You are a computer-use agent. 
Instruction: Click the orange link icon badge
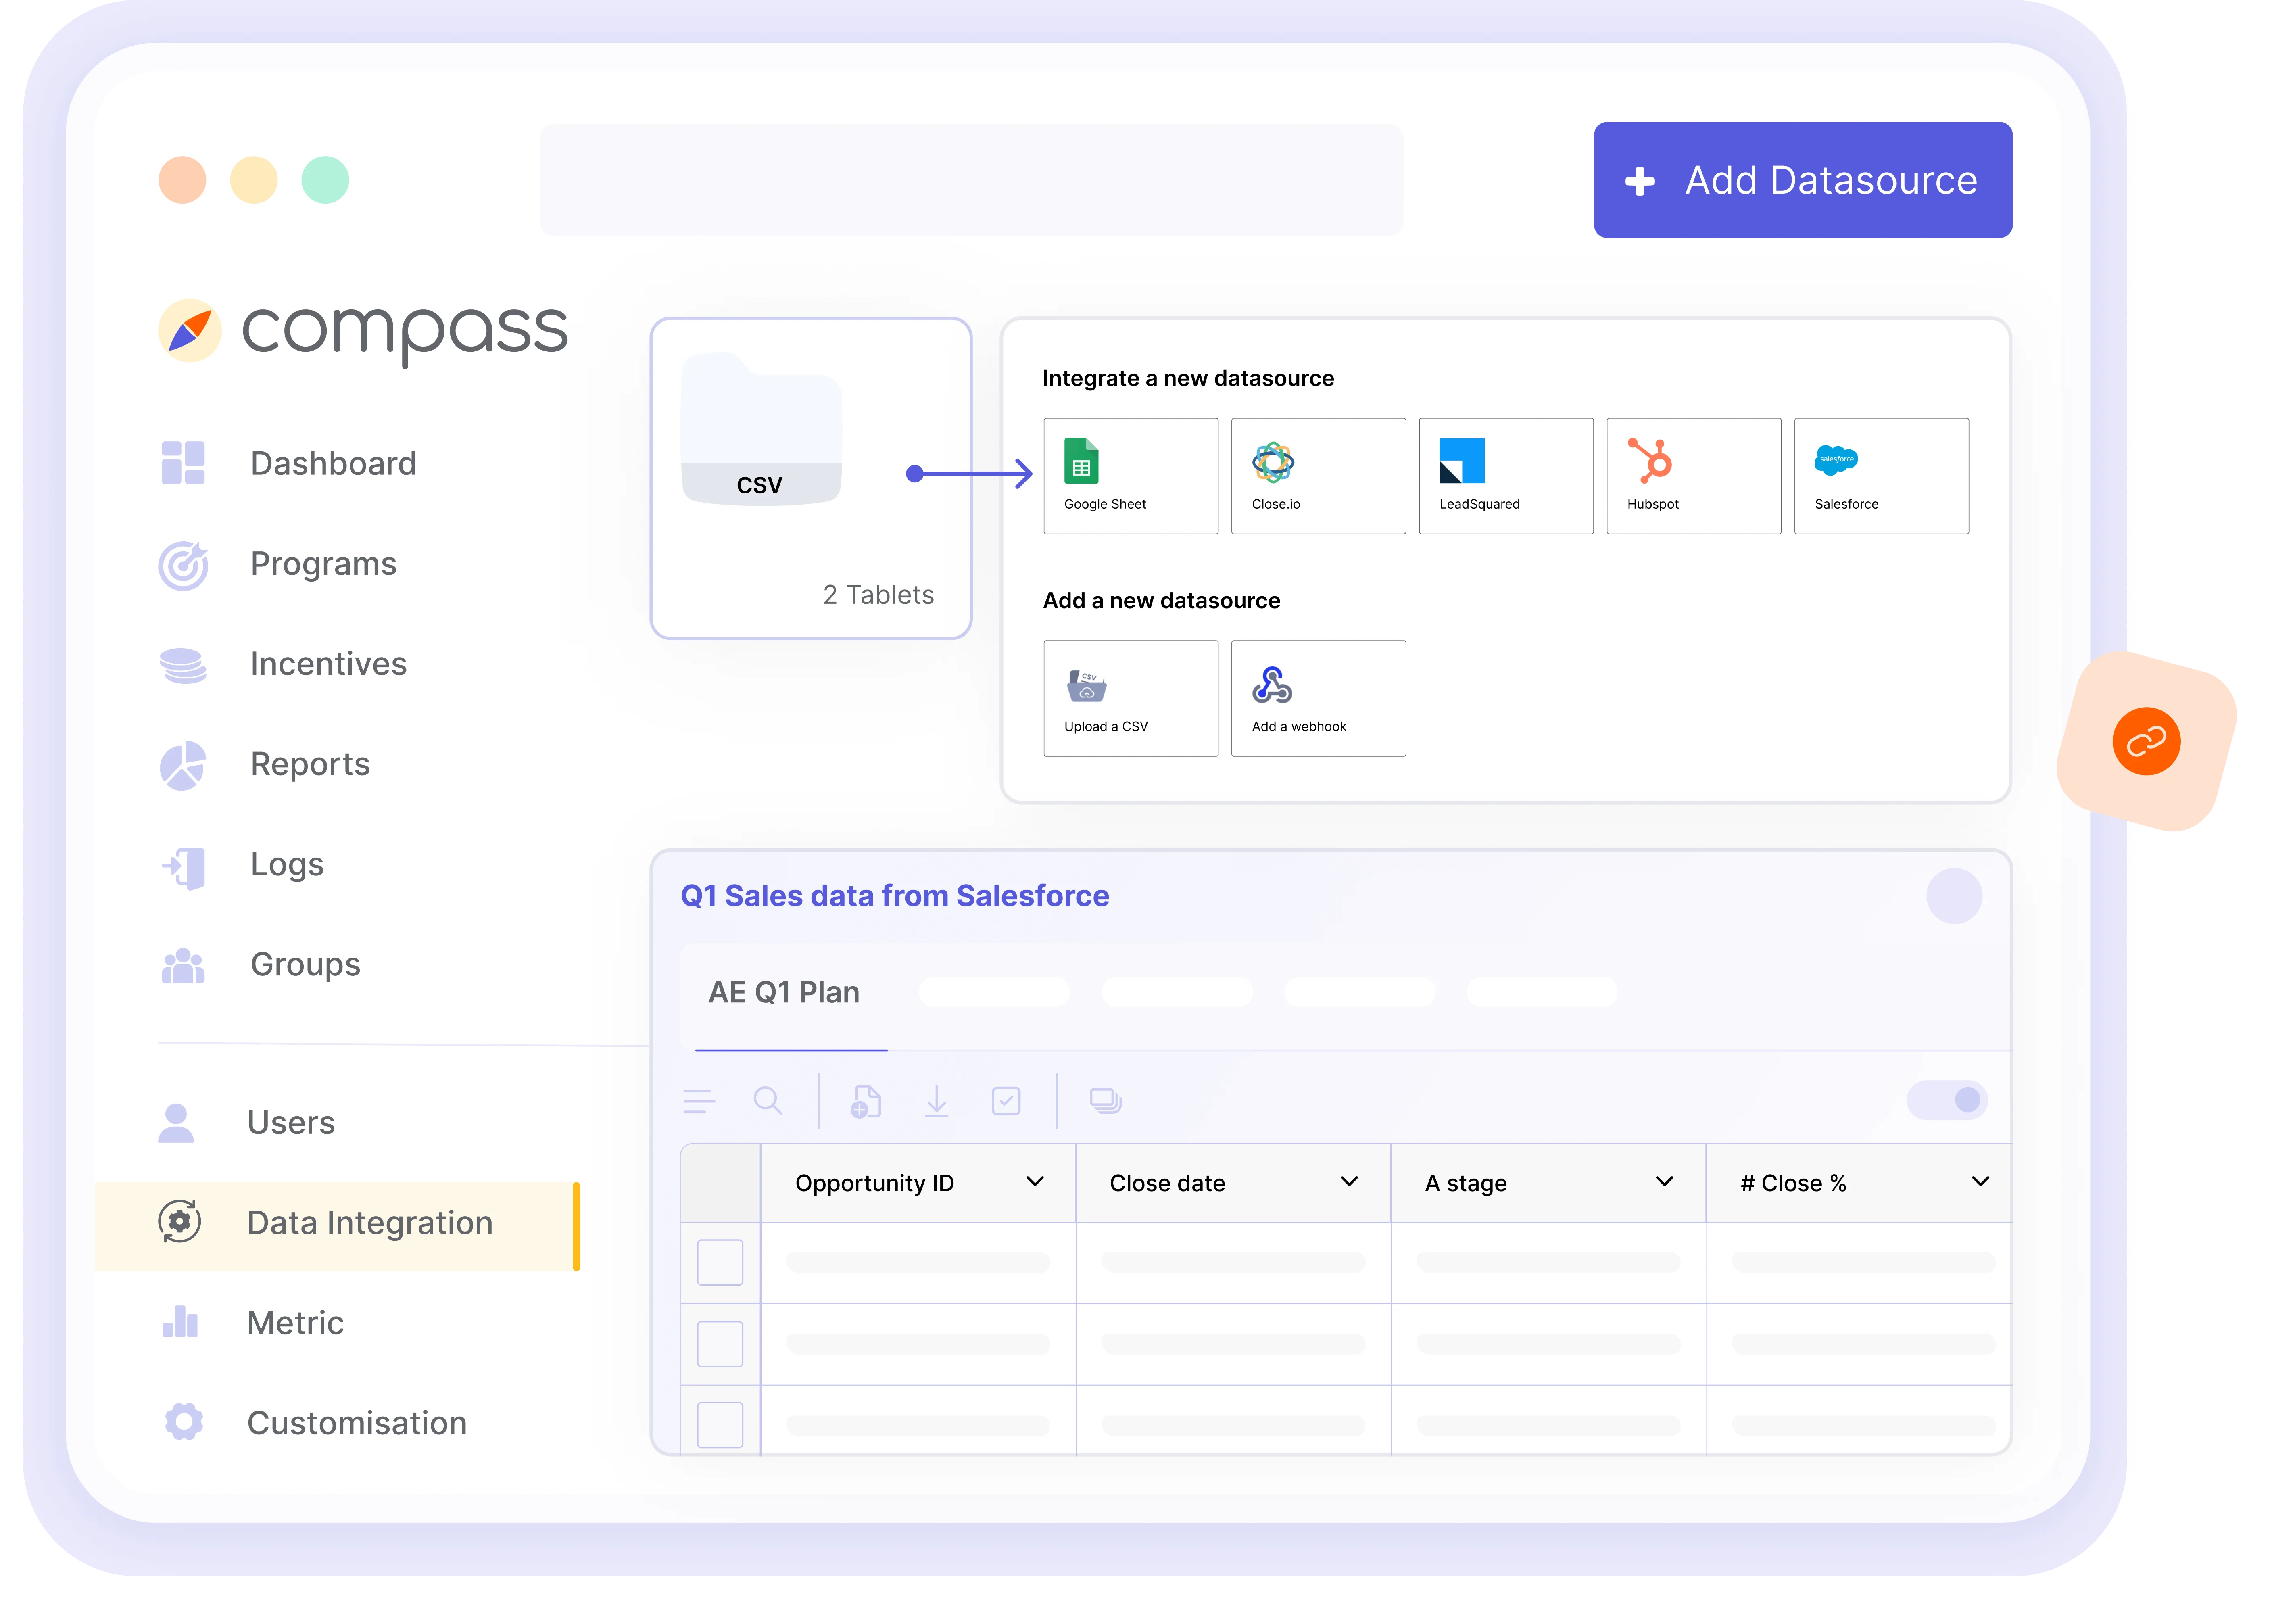click(2146, 742)
